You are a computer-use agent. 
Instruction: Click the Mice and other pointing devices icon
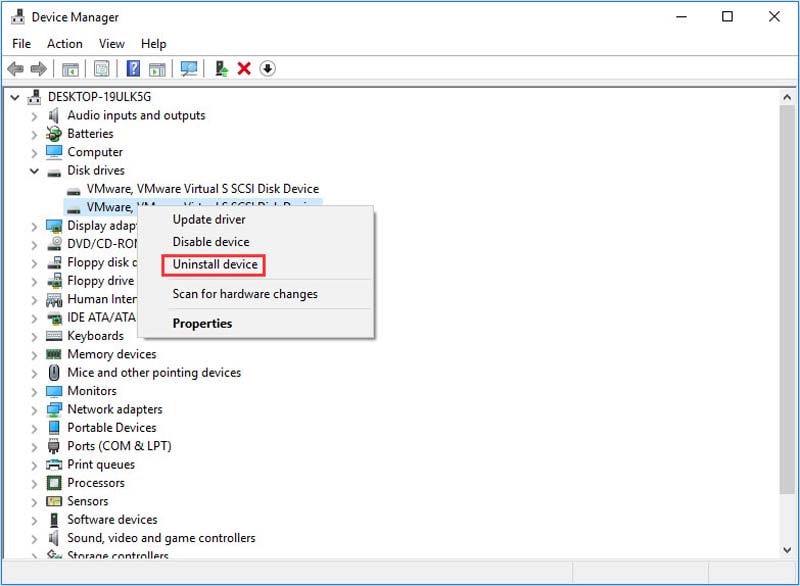pos(54,373)
